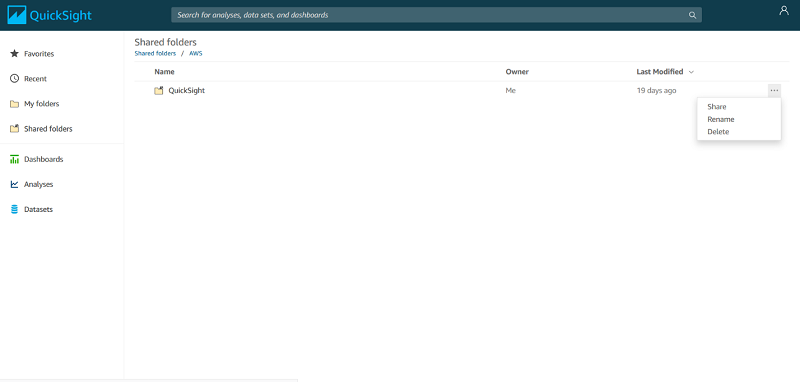Screen dimensions: 800x382
Task: Click the 'Me' owner cell
Action: [x=511, y=90]
